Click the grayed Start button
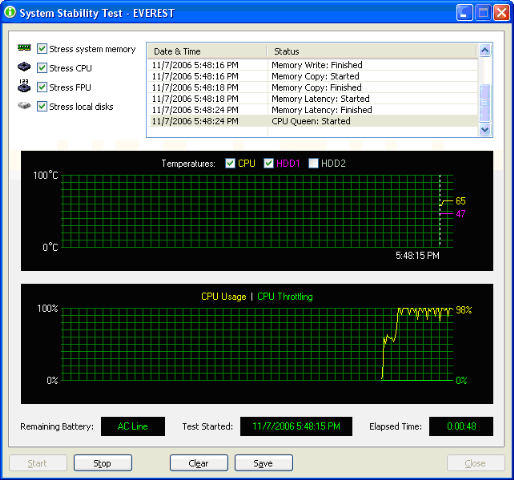Viewport: 514px width, 480px height. coord(38,463)
